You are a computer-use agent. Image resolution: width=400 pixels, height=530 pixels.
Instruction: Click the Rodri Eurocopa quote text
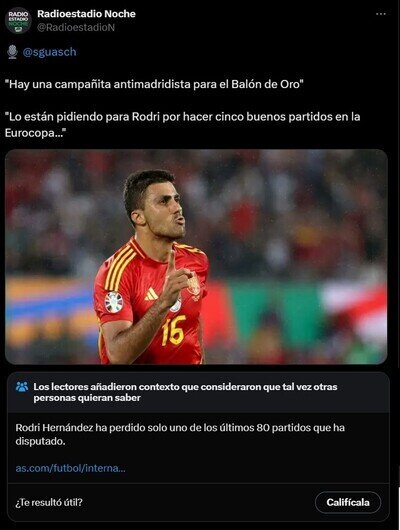[183, 124]
